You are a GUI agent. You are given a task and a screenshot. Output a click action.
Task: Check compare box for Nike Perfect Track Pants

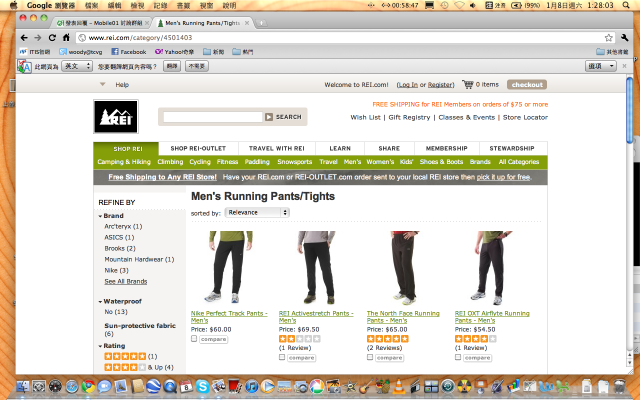click(194, 339)
